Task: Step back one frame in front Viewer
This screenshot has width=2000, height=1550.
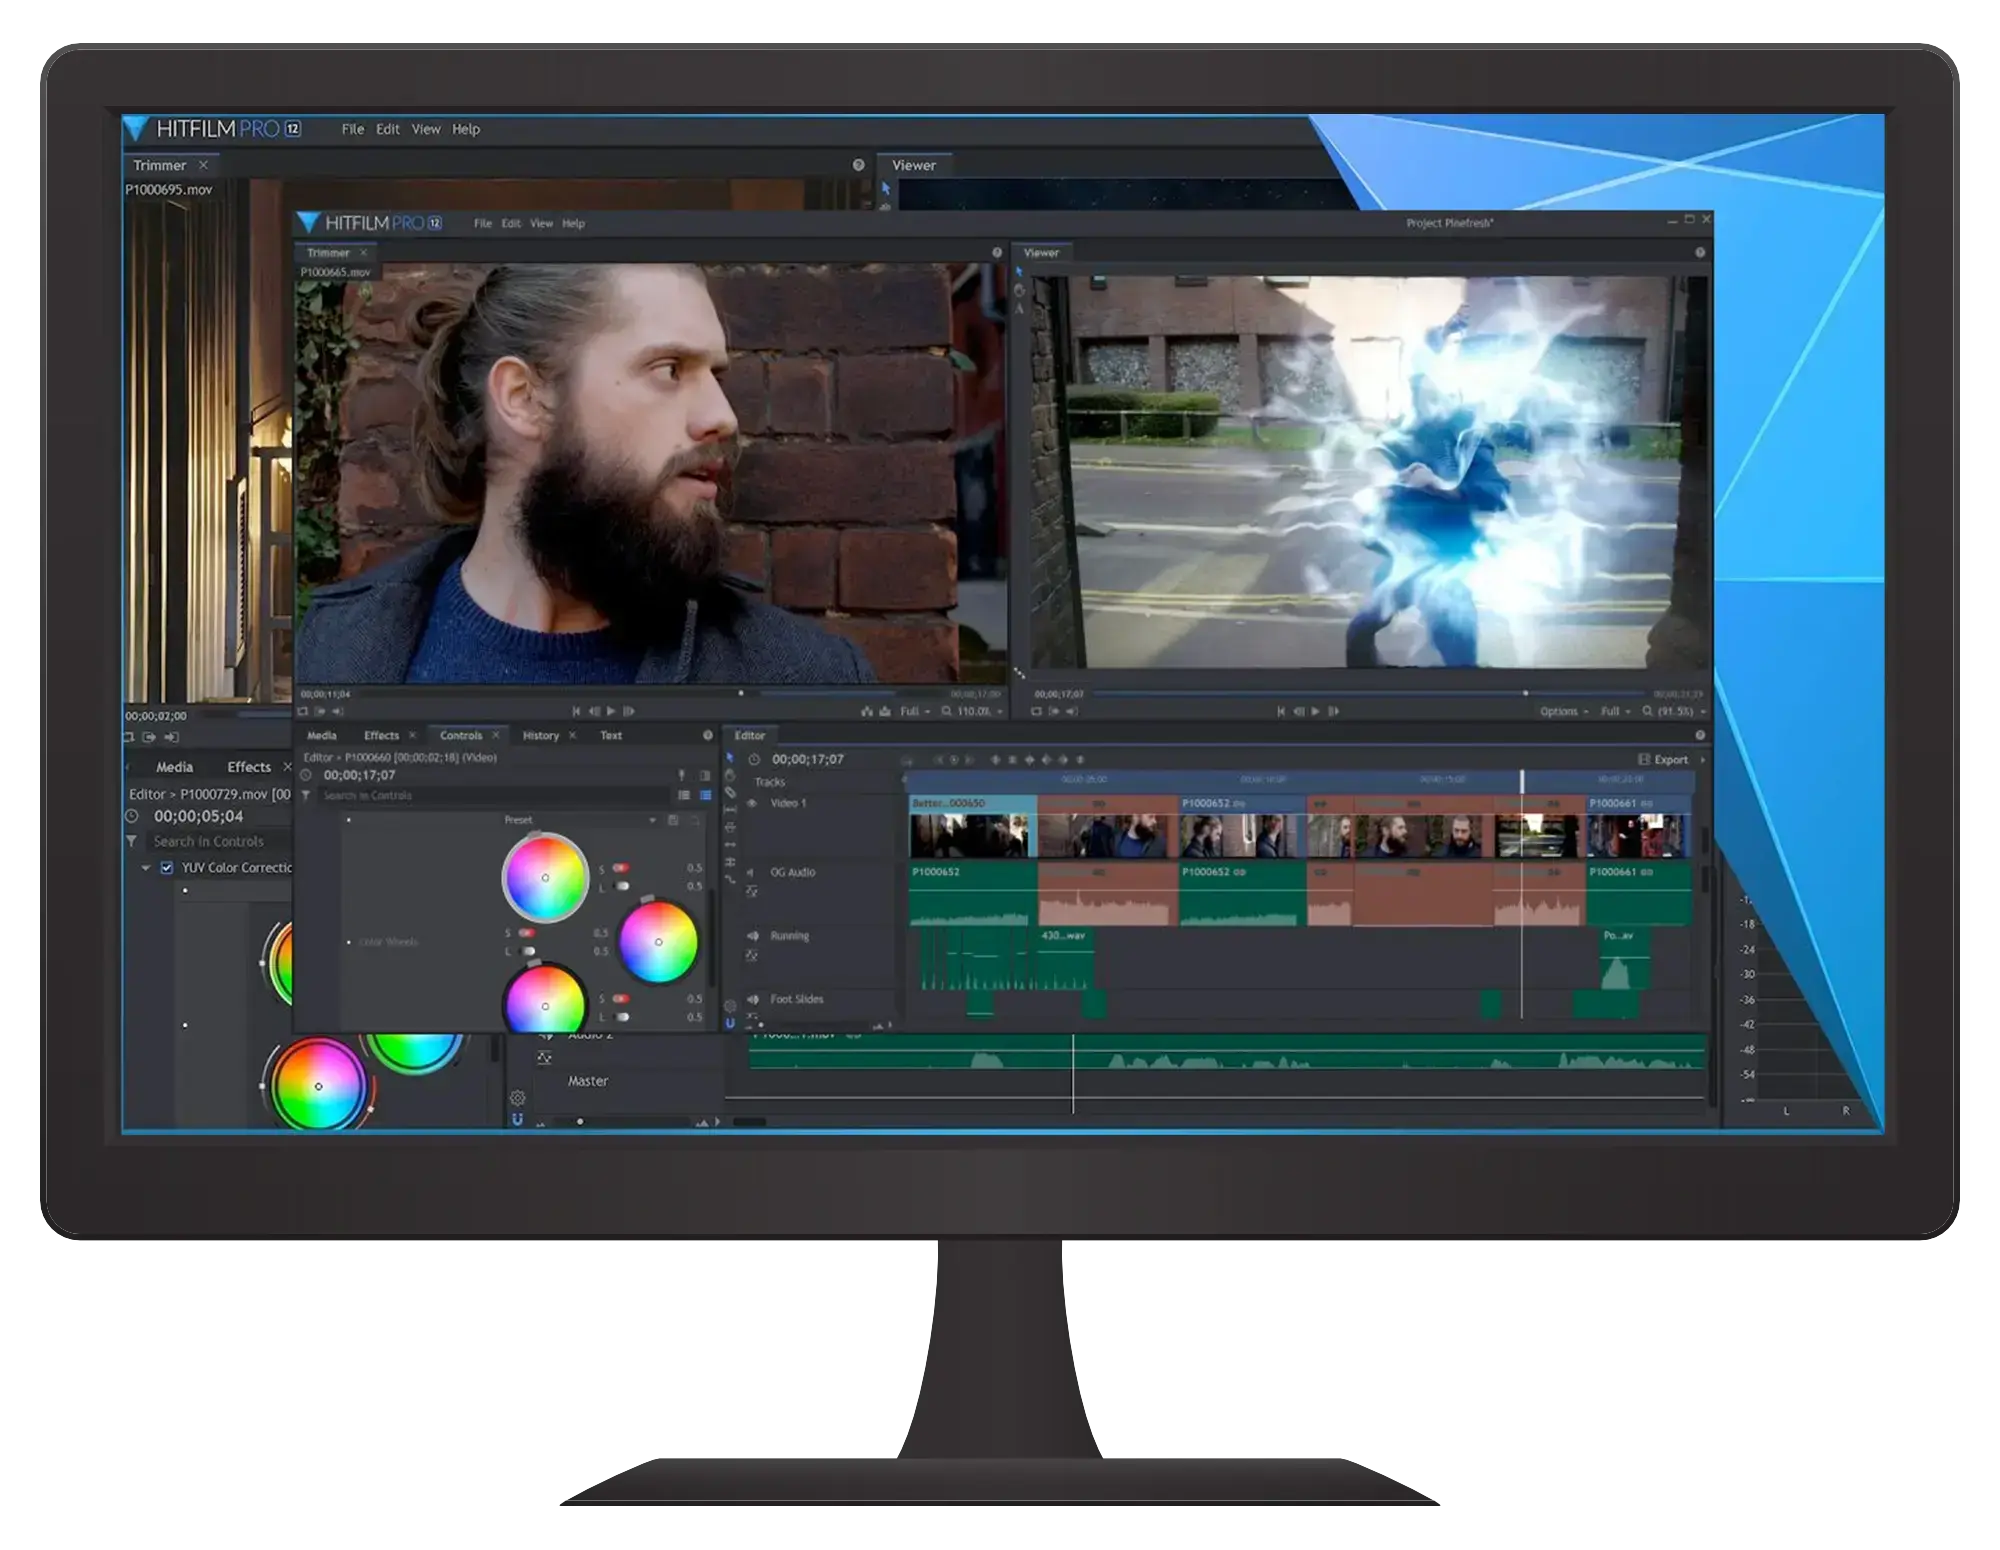Action: [x=1298, y=711]
